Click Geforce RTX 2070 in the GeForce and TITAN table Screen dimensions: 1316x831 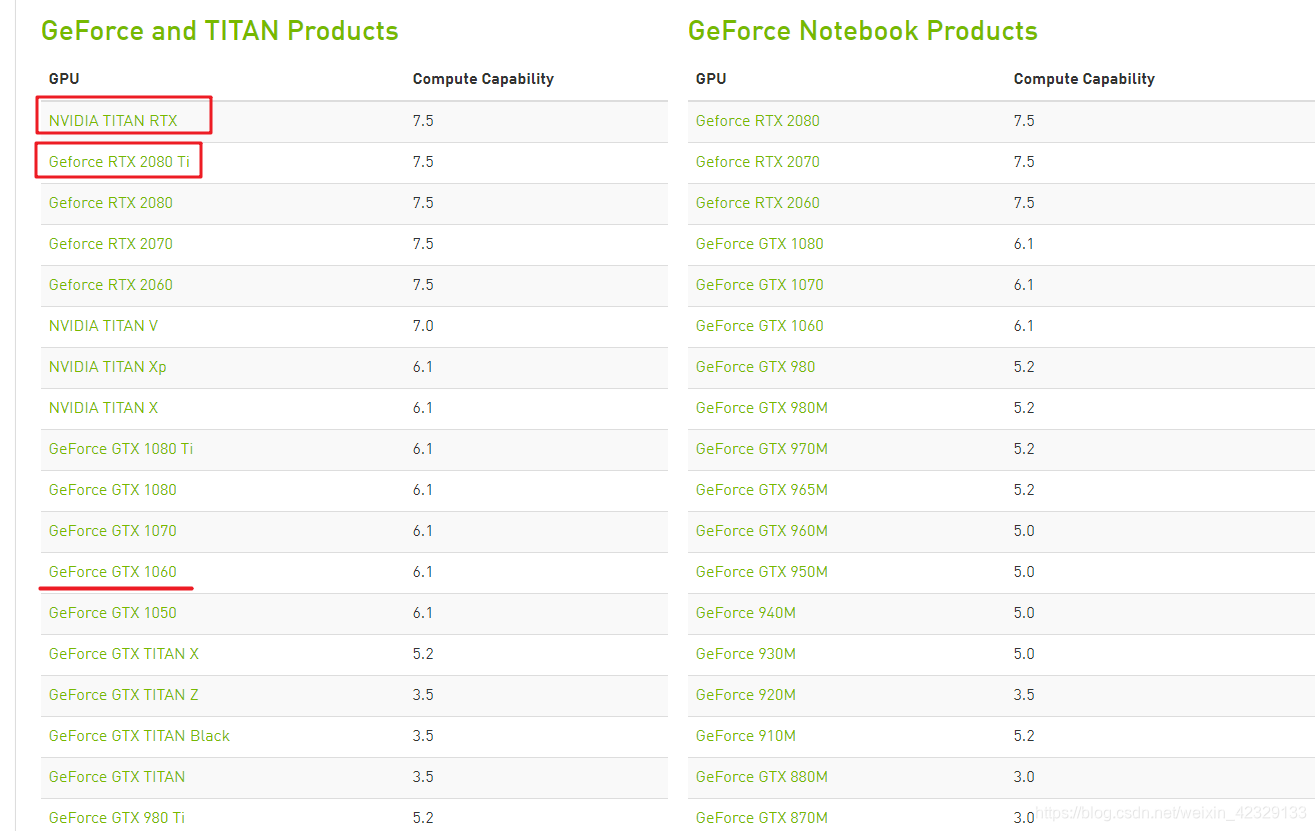111,244
